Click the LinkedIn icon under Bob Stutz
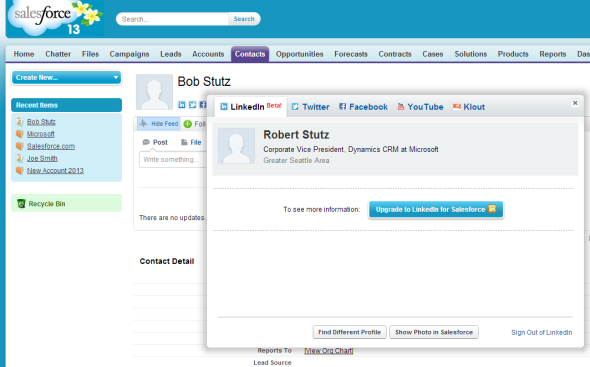Screen dimensions: 590x367 point(182,105)
